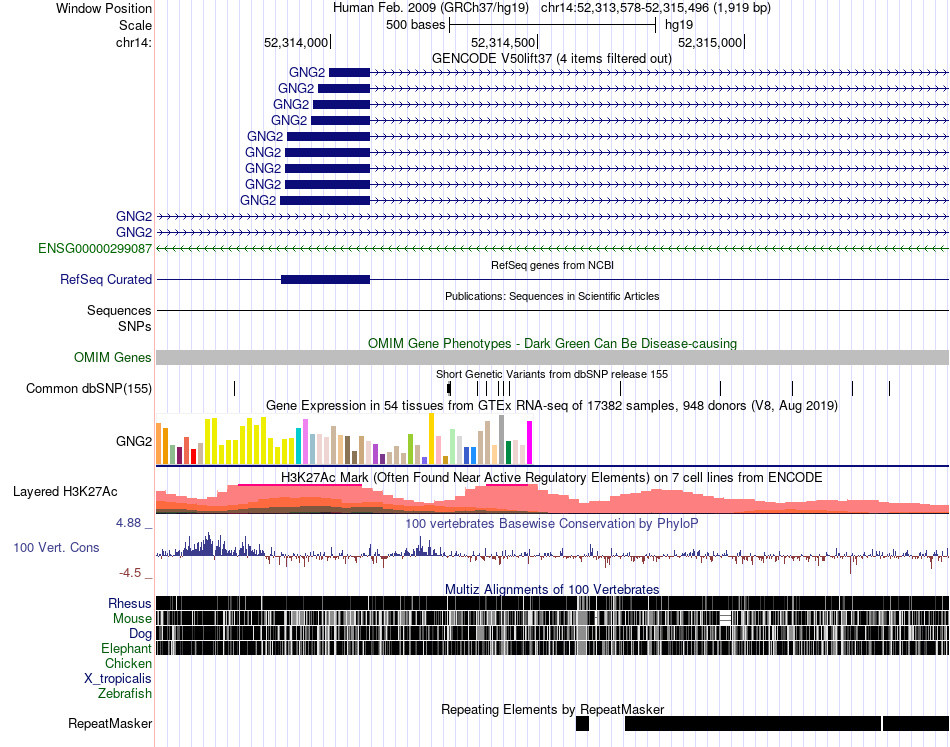Click the Elephant alignment row label
This screenshot has height=747, width=950.
127,648
